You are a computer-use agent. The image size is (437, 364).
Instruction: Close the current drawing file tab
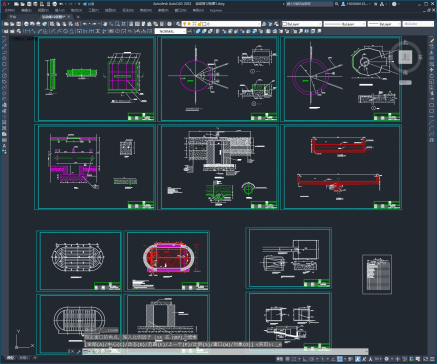69,17
